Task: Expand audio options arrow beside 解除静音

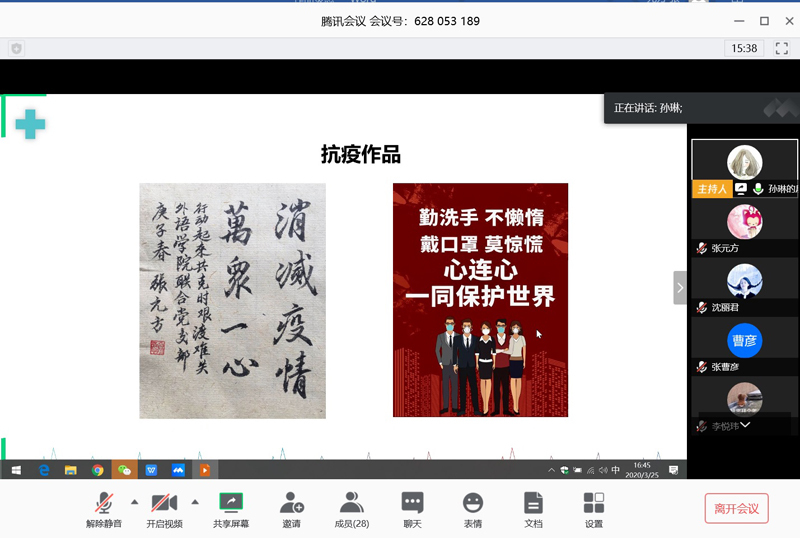Action: [134, 502]
